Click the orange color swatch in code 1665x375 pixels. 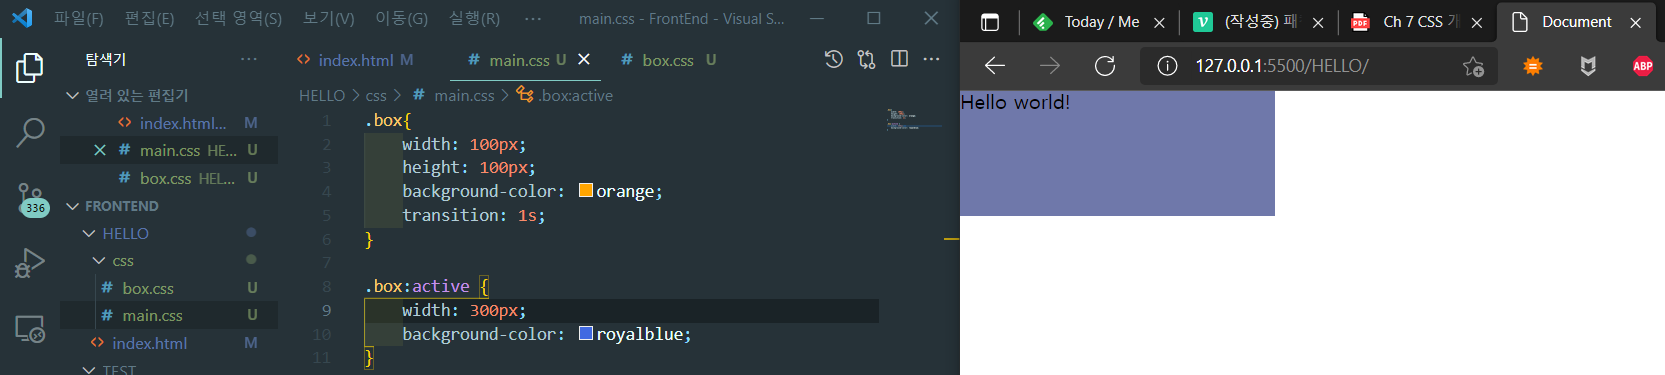coord(586,190)
